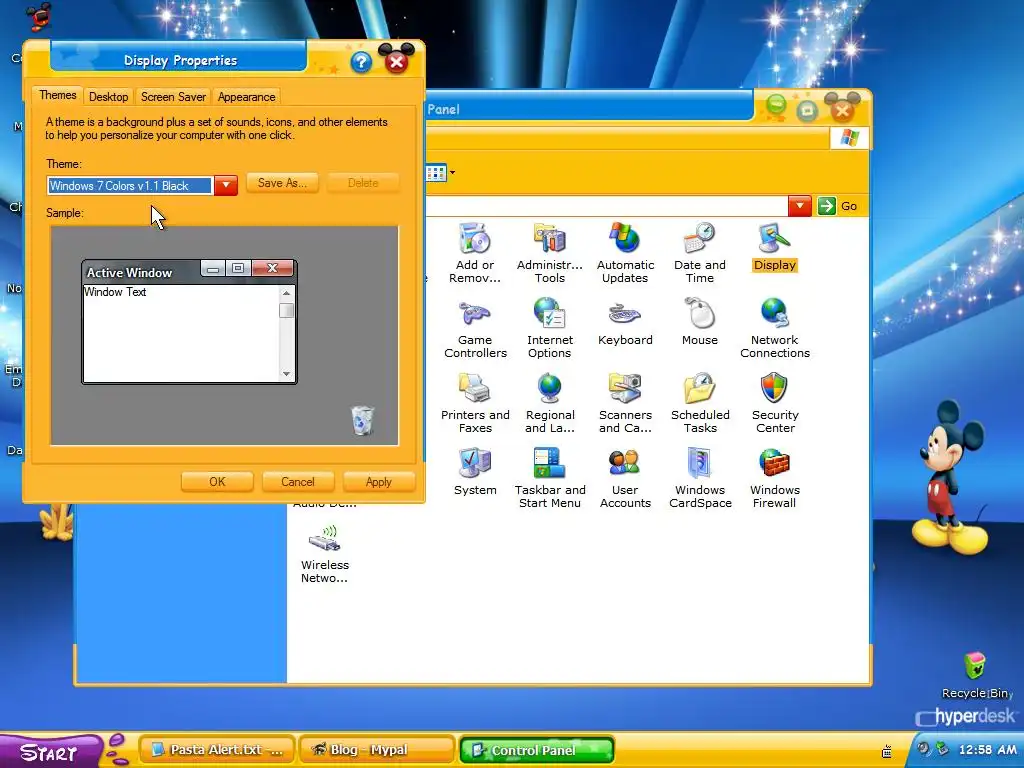Open Windows CardSpace icon

pyautogui.click(x=699, y=477)
